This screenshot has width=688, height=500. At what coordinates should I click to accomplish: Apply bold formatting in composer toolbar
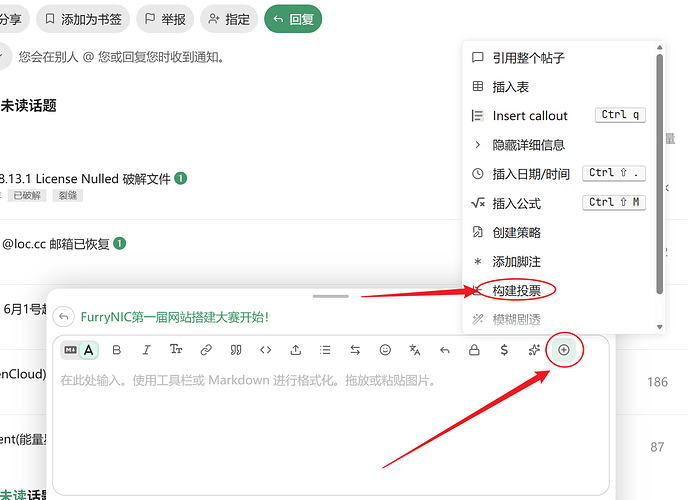click(x=117, y=350)
